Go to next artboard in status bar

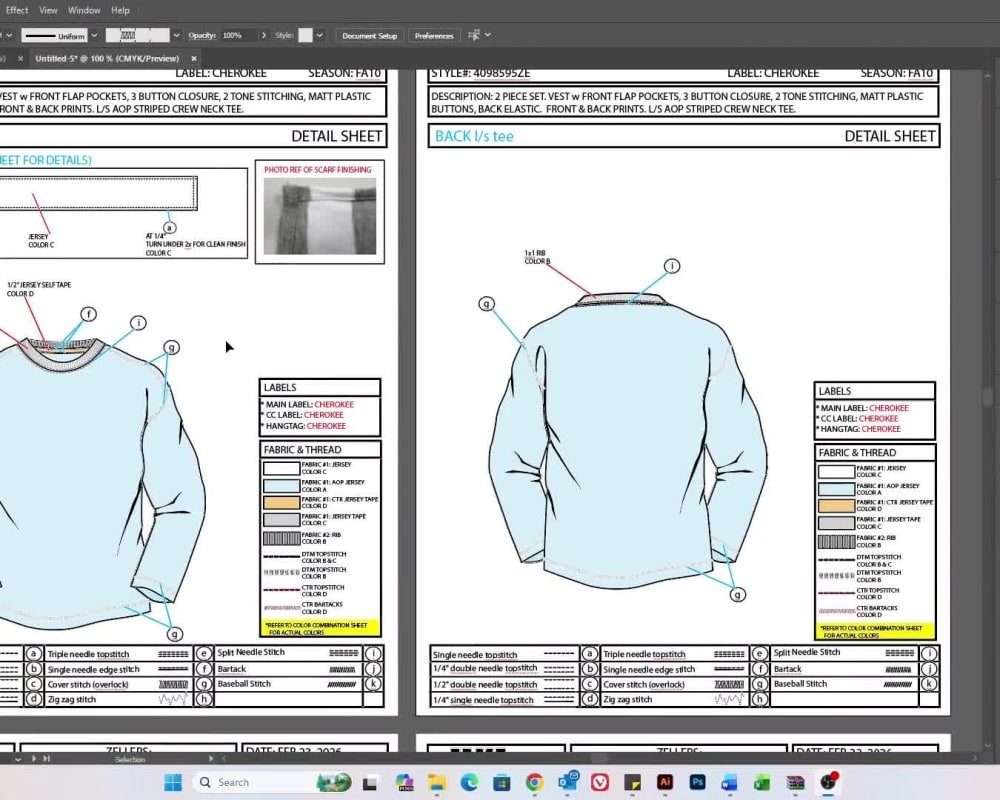[x=33, y=759]
